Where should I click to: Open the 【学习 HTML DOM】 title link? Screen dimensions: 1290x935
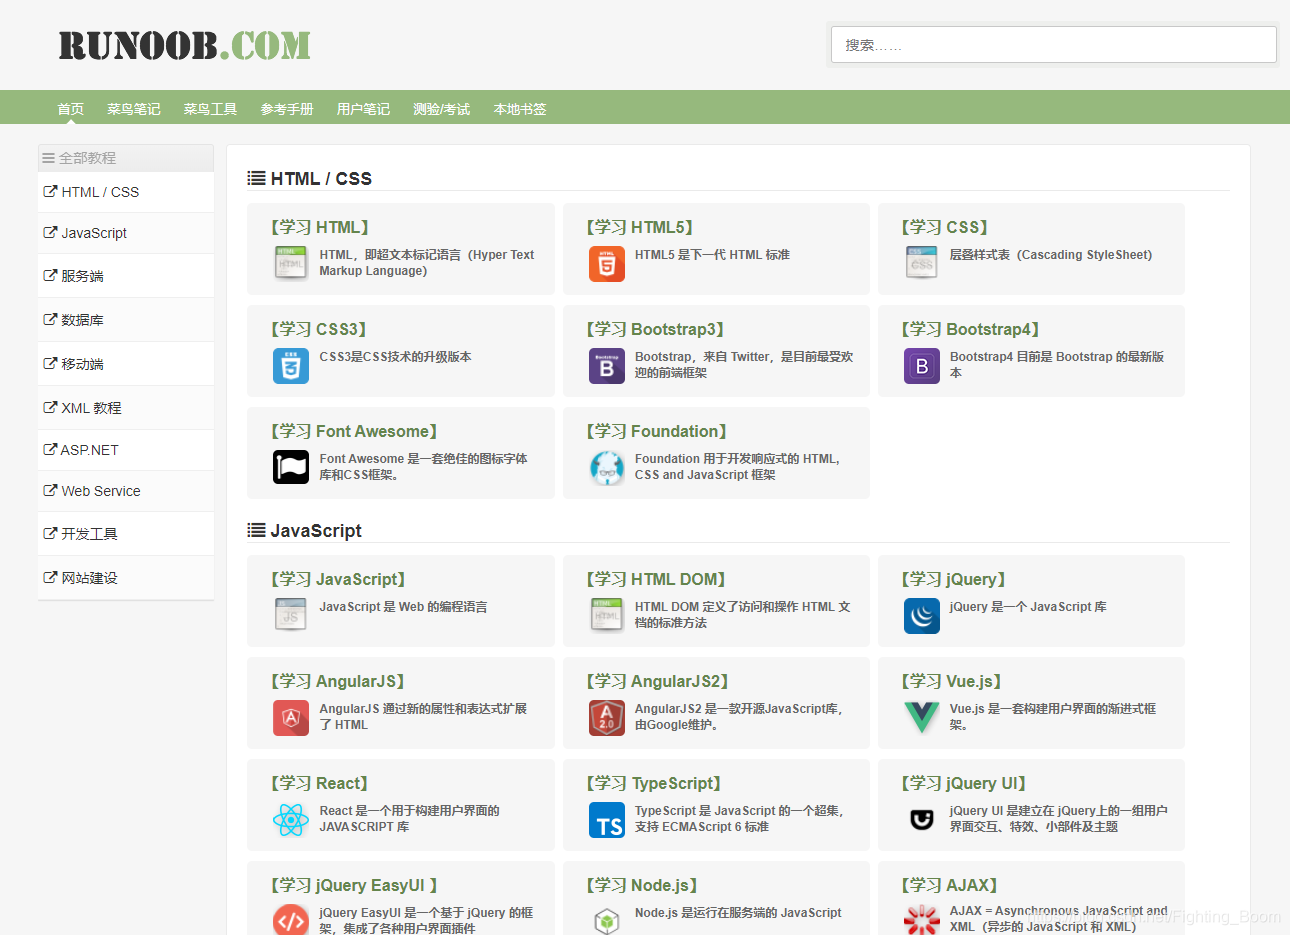(657, 579)
